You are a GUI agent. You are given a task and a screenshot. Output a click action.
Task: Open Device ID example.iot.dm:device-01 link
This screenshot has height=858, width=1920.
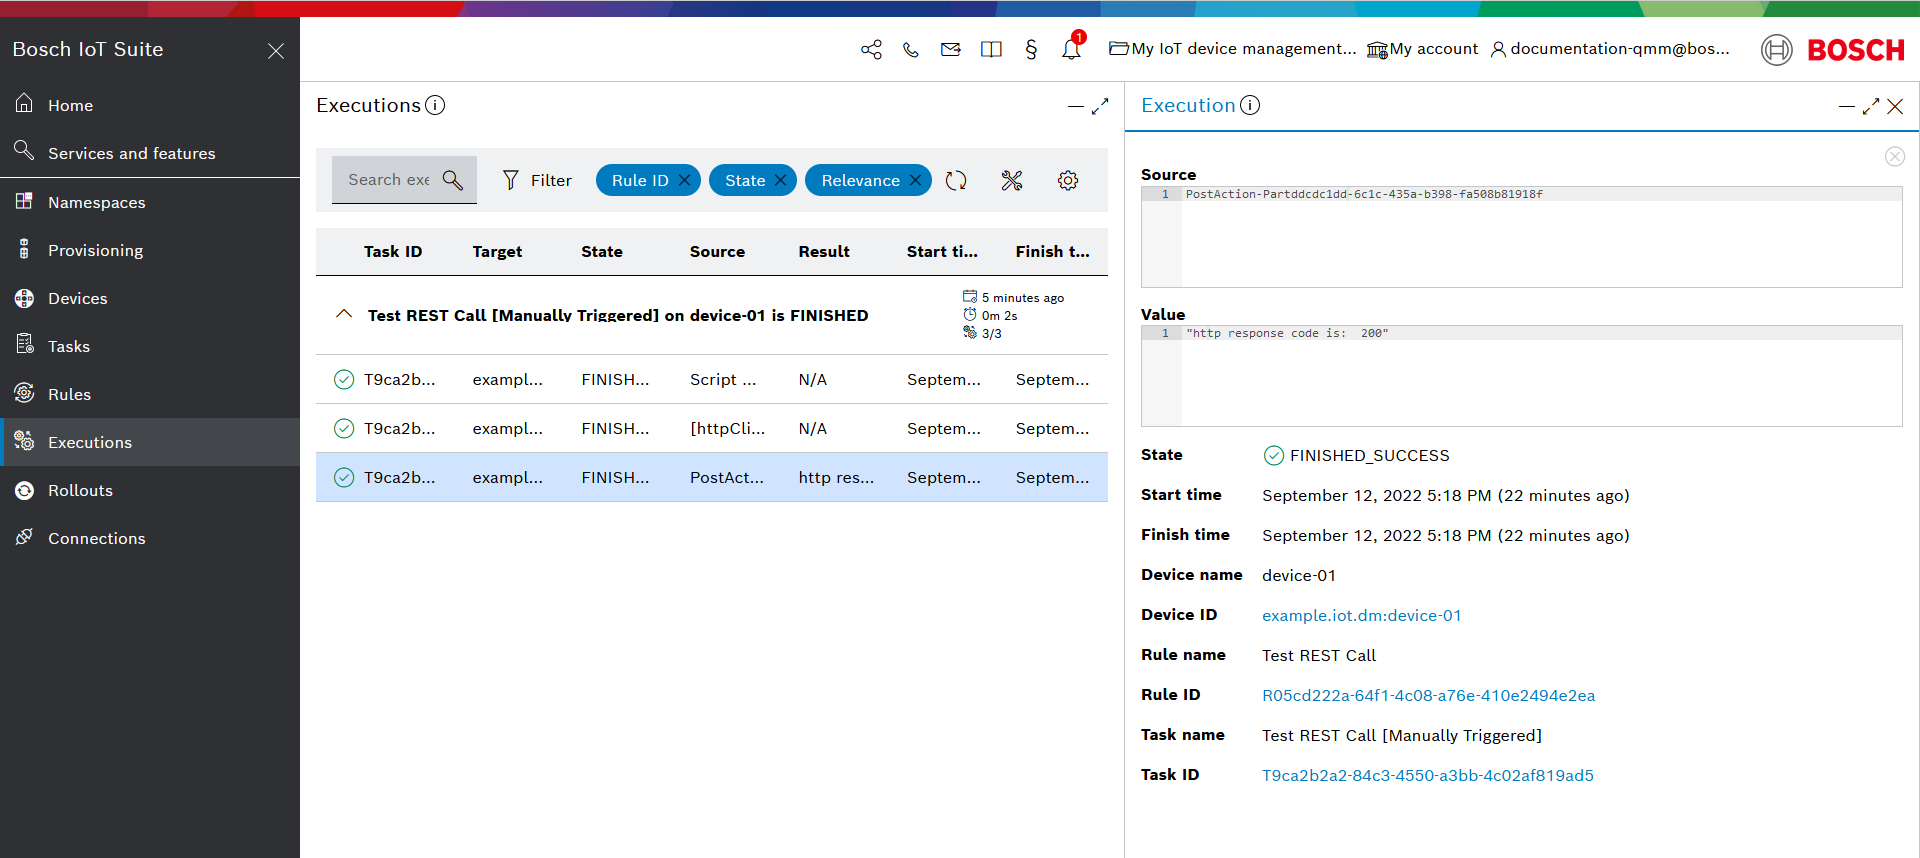[x=1361, y=616]
